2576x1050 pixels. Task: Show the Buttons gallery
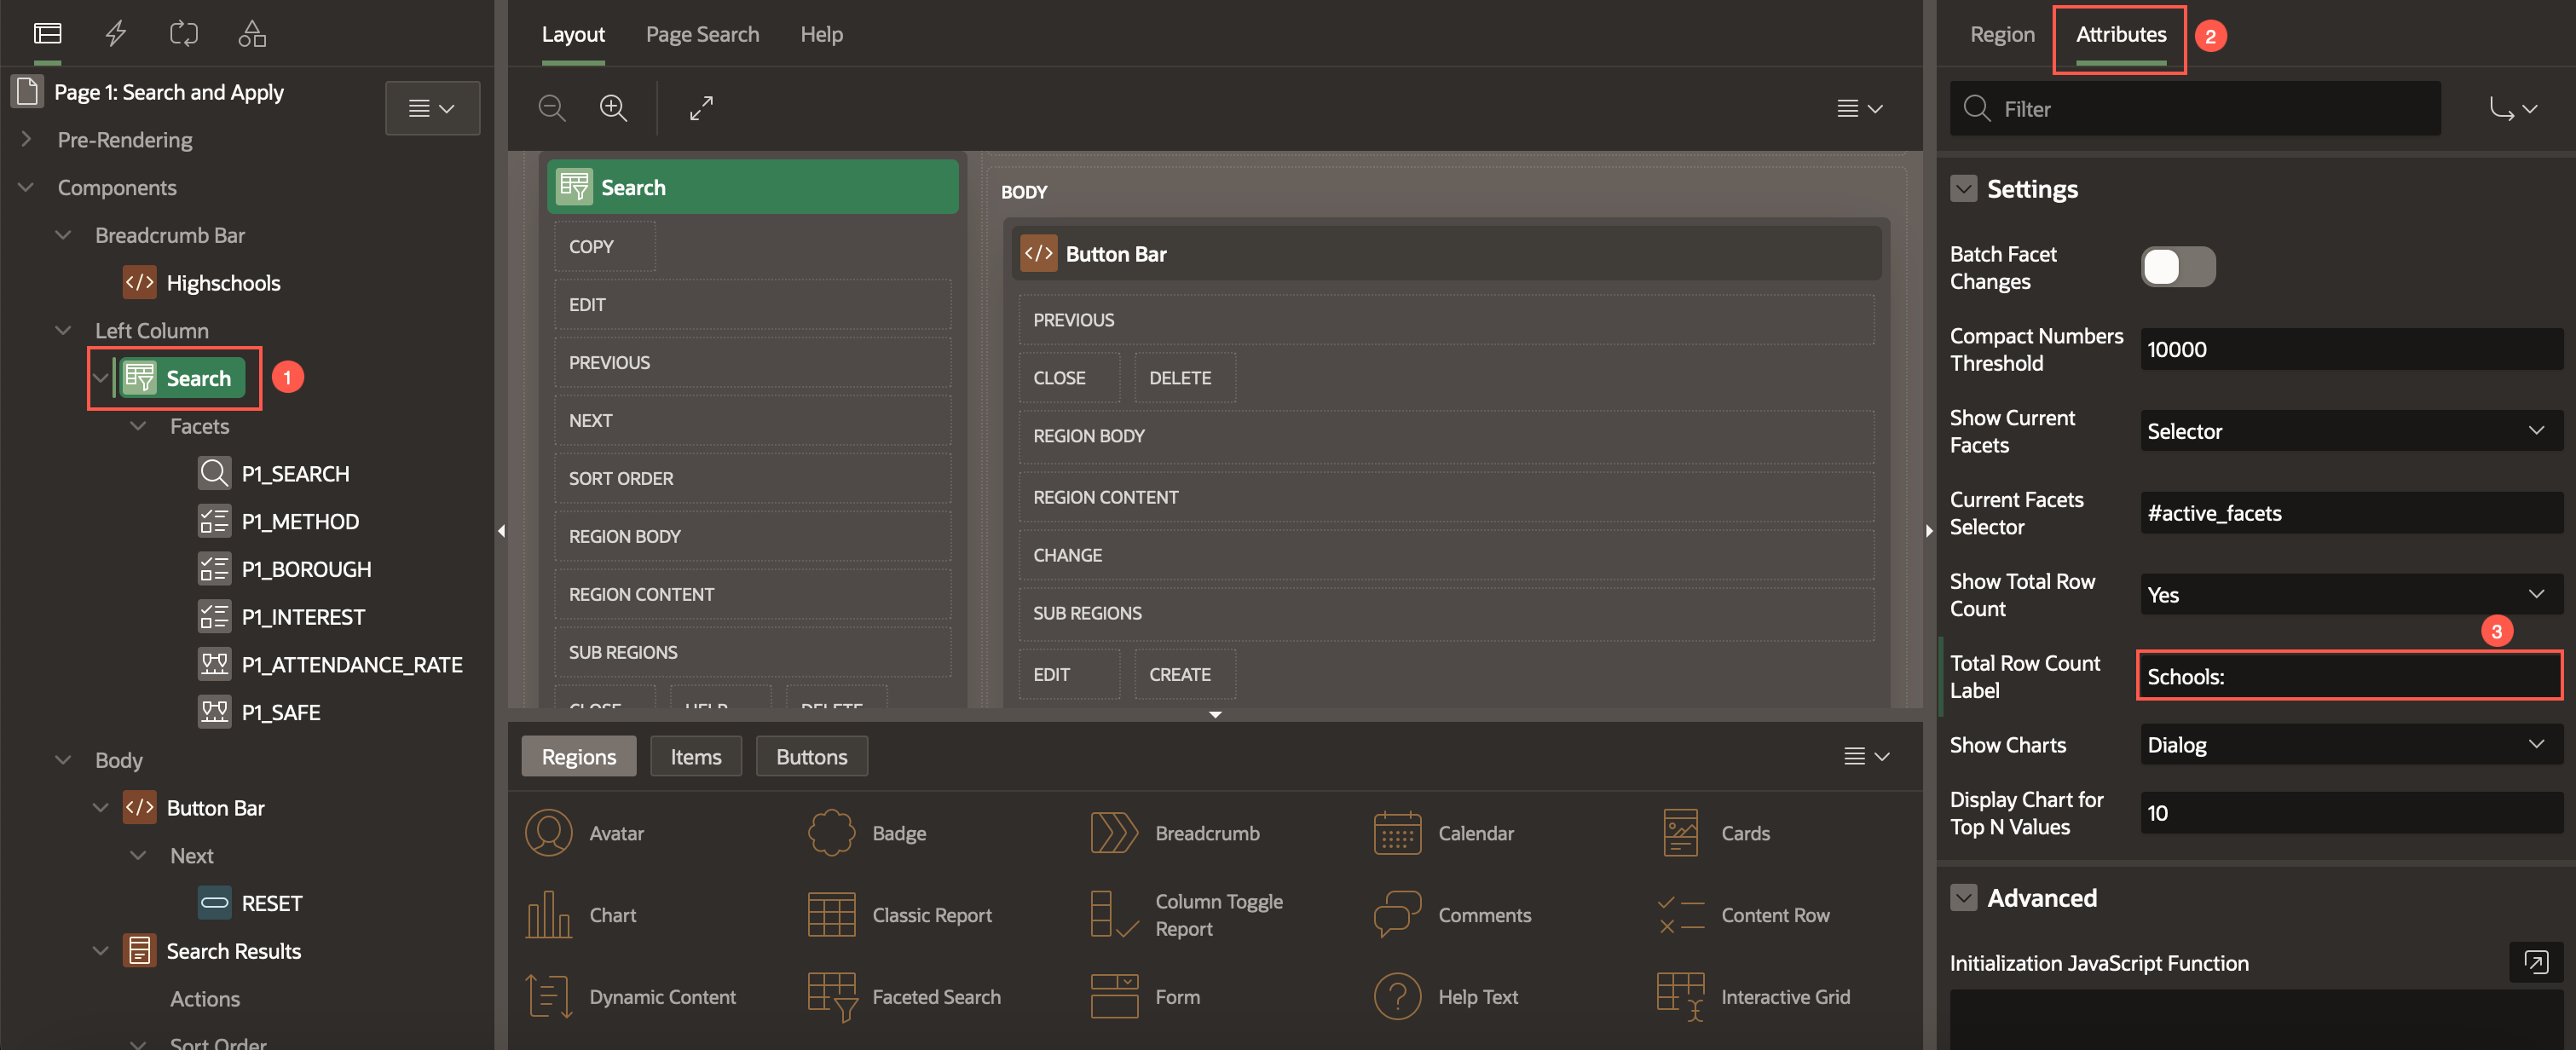tap(812, 757)
